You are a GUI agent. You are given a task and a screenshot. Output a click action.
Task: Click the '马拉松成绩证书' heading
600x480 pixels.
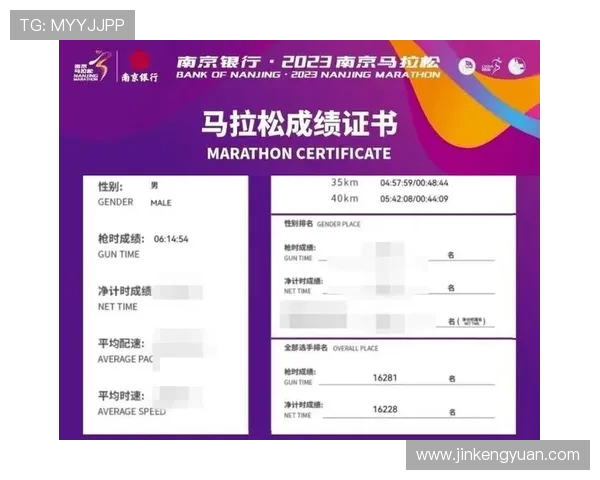coord(299,124)
